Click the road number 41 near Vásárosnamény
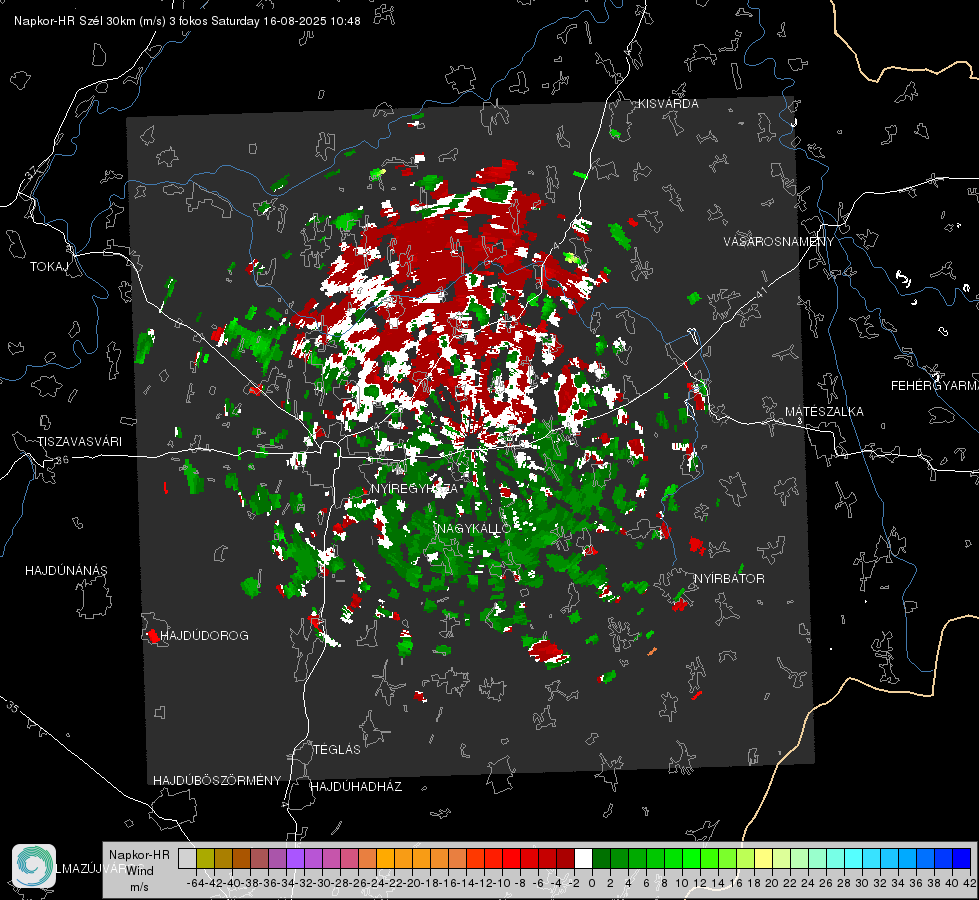This screenshot has height=900, width=979. (x=761, y=292)
